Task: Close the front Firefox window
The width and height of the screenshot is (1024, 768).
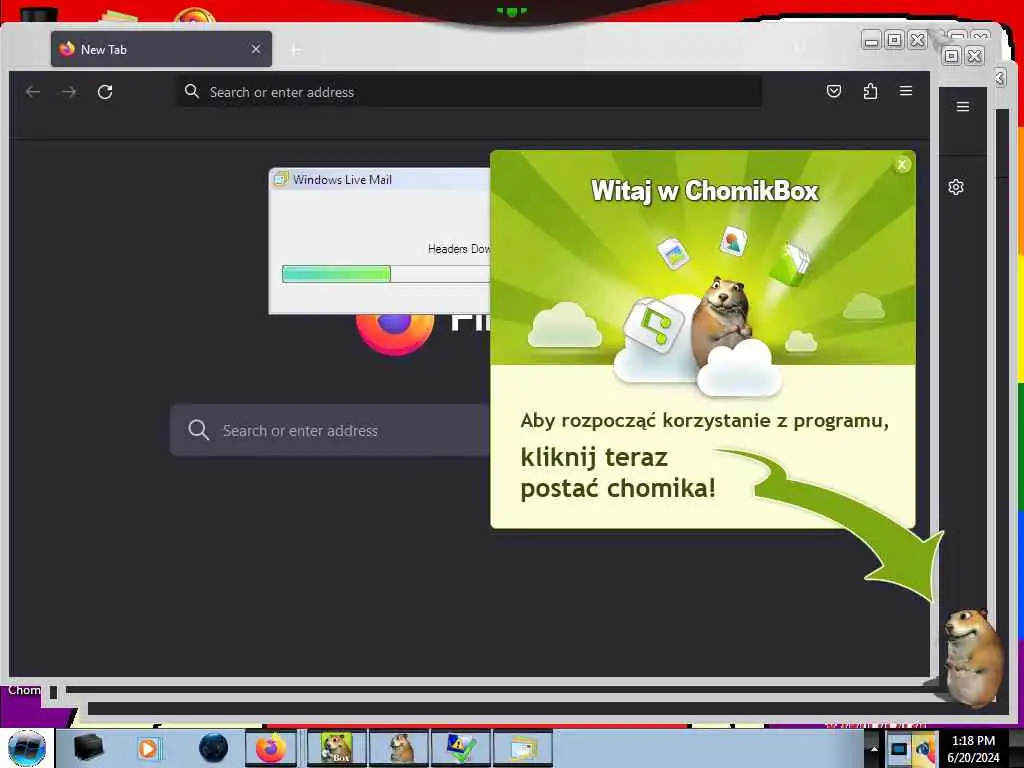Action: [918, 40]
